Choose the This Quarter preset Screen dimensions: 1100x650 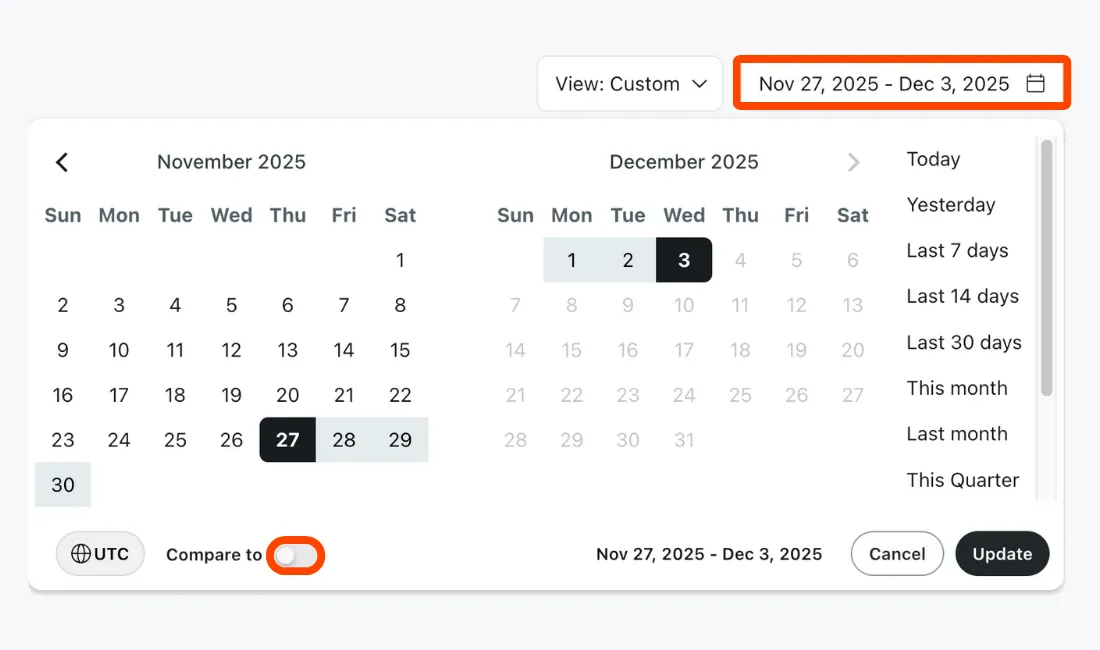click(963, 480)
